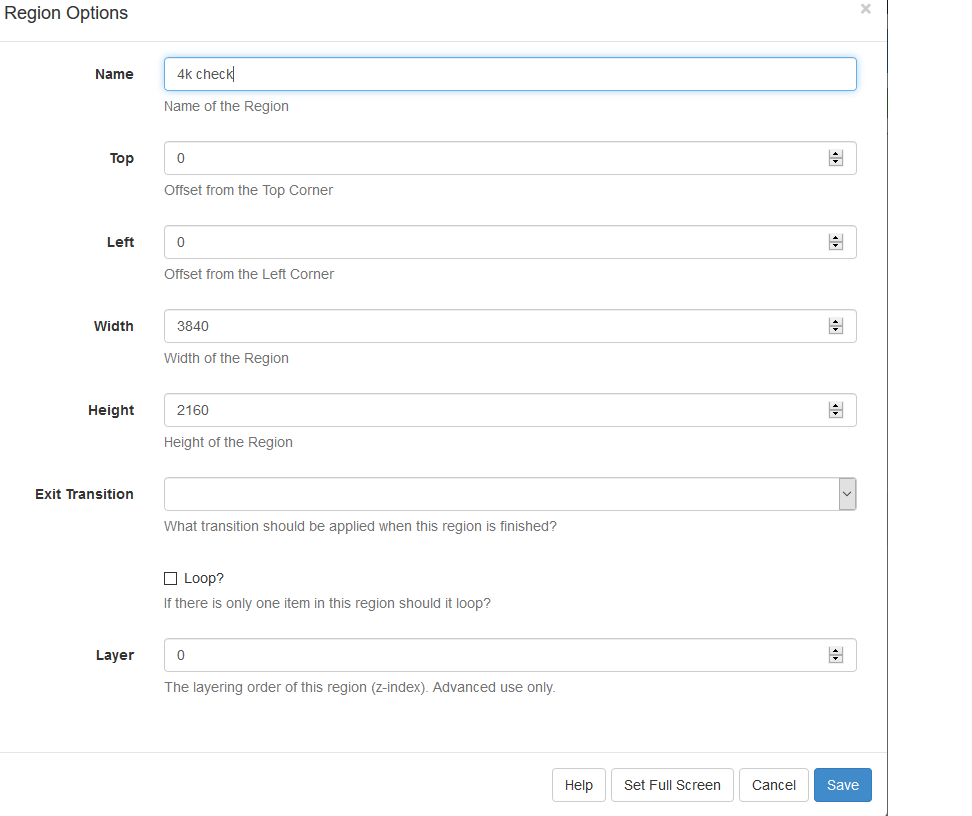Click the Exit Transition label
972x816 pixels.
(x=84, y=494)
